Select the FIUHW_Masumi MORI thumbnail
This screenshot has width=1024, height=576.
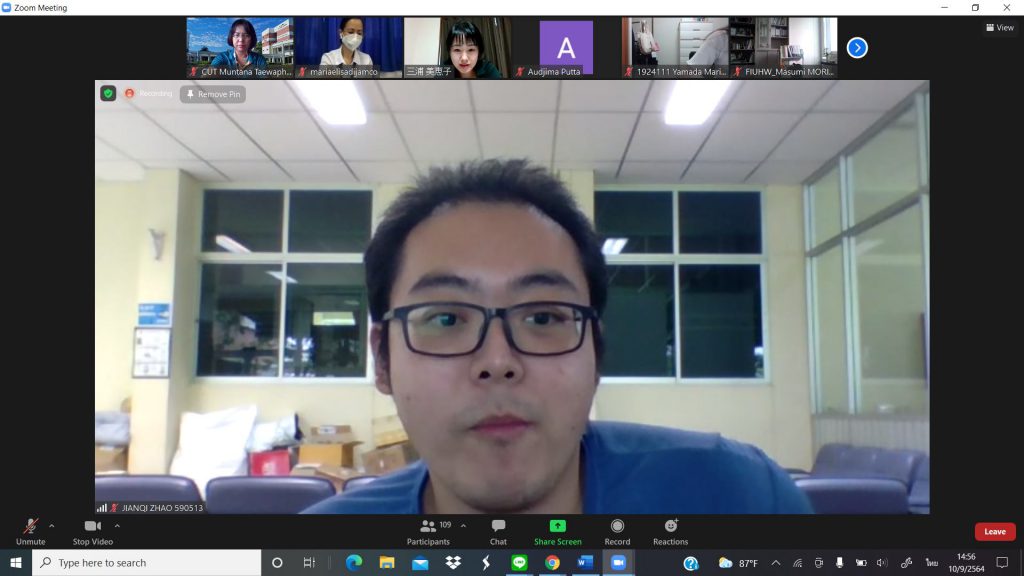(x=783, y=48)
